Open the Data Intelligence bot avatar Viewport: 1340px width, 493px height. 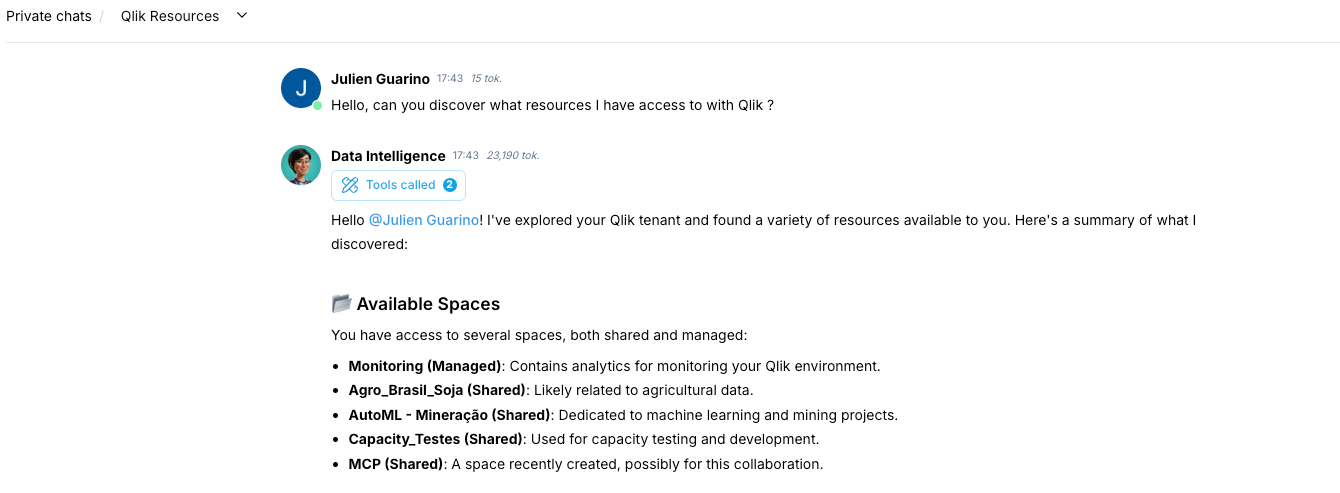tap(301, 165)
